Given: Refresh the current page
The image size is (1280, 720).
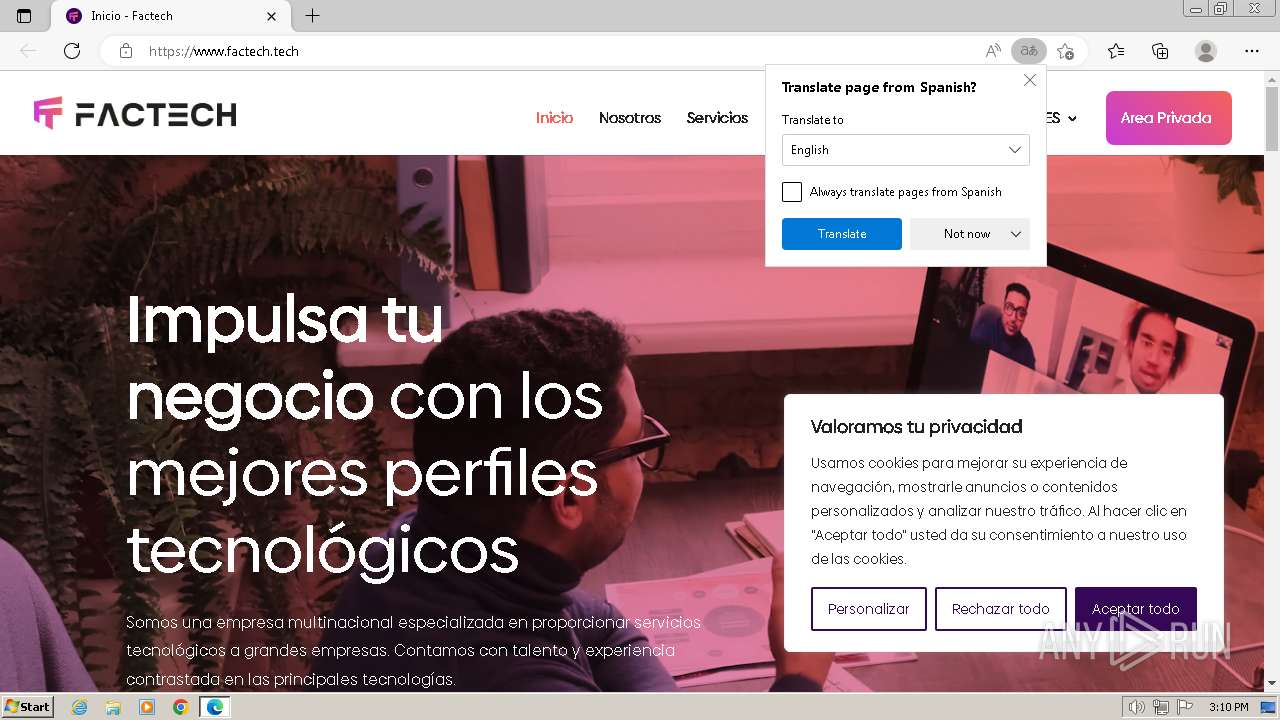Looking at the screenshot, I should click(72, 51).
